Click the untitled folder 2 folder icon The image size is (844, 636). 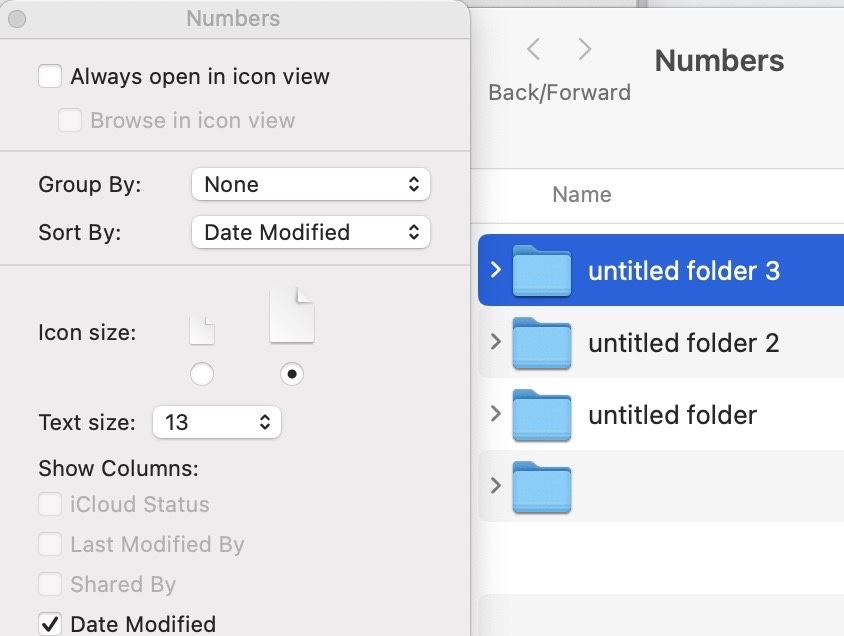(541, 343)
